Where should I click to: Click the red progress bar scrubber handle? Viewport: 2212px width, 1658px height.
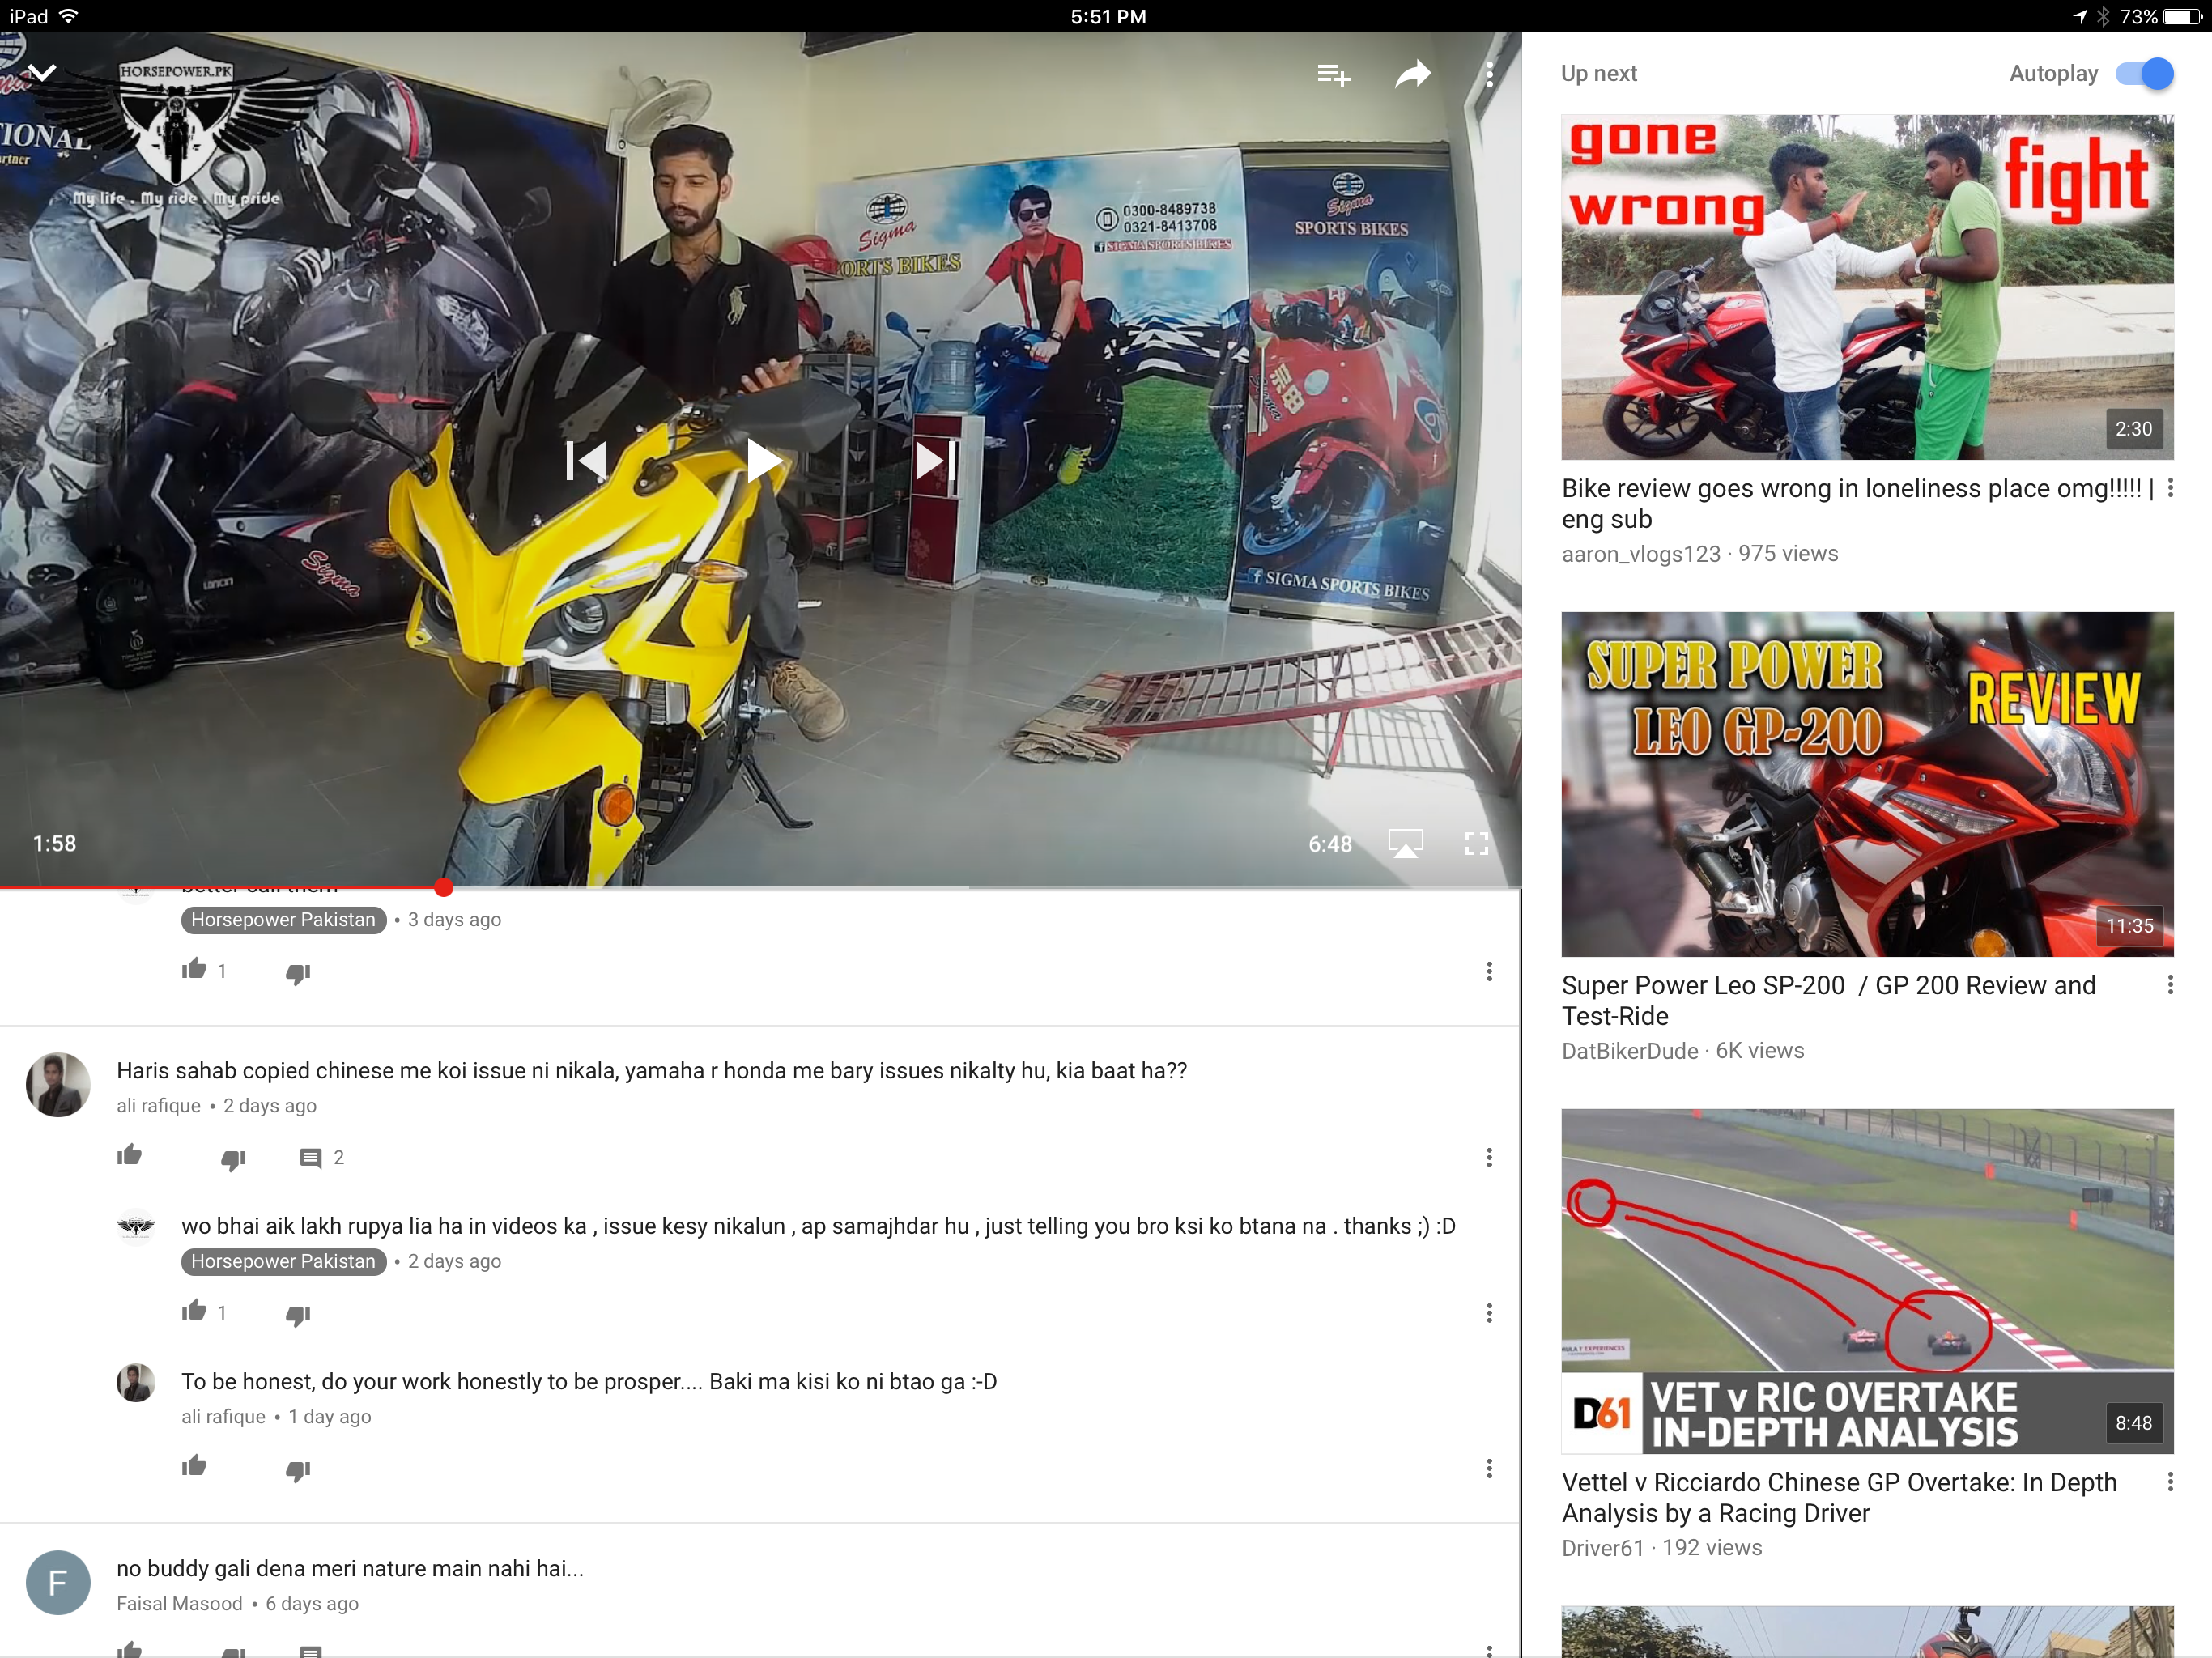(444, 887)
